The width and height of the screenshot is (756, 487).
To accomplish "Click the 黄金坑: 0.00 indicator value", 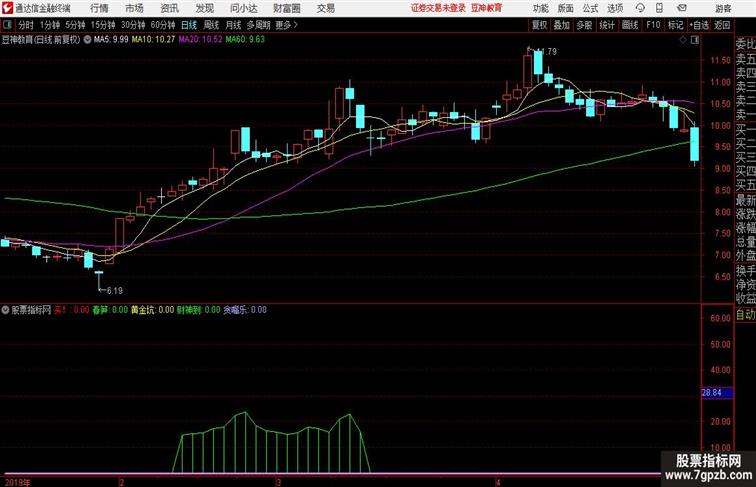I will coord(152,310).
